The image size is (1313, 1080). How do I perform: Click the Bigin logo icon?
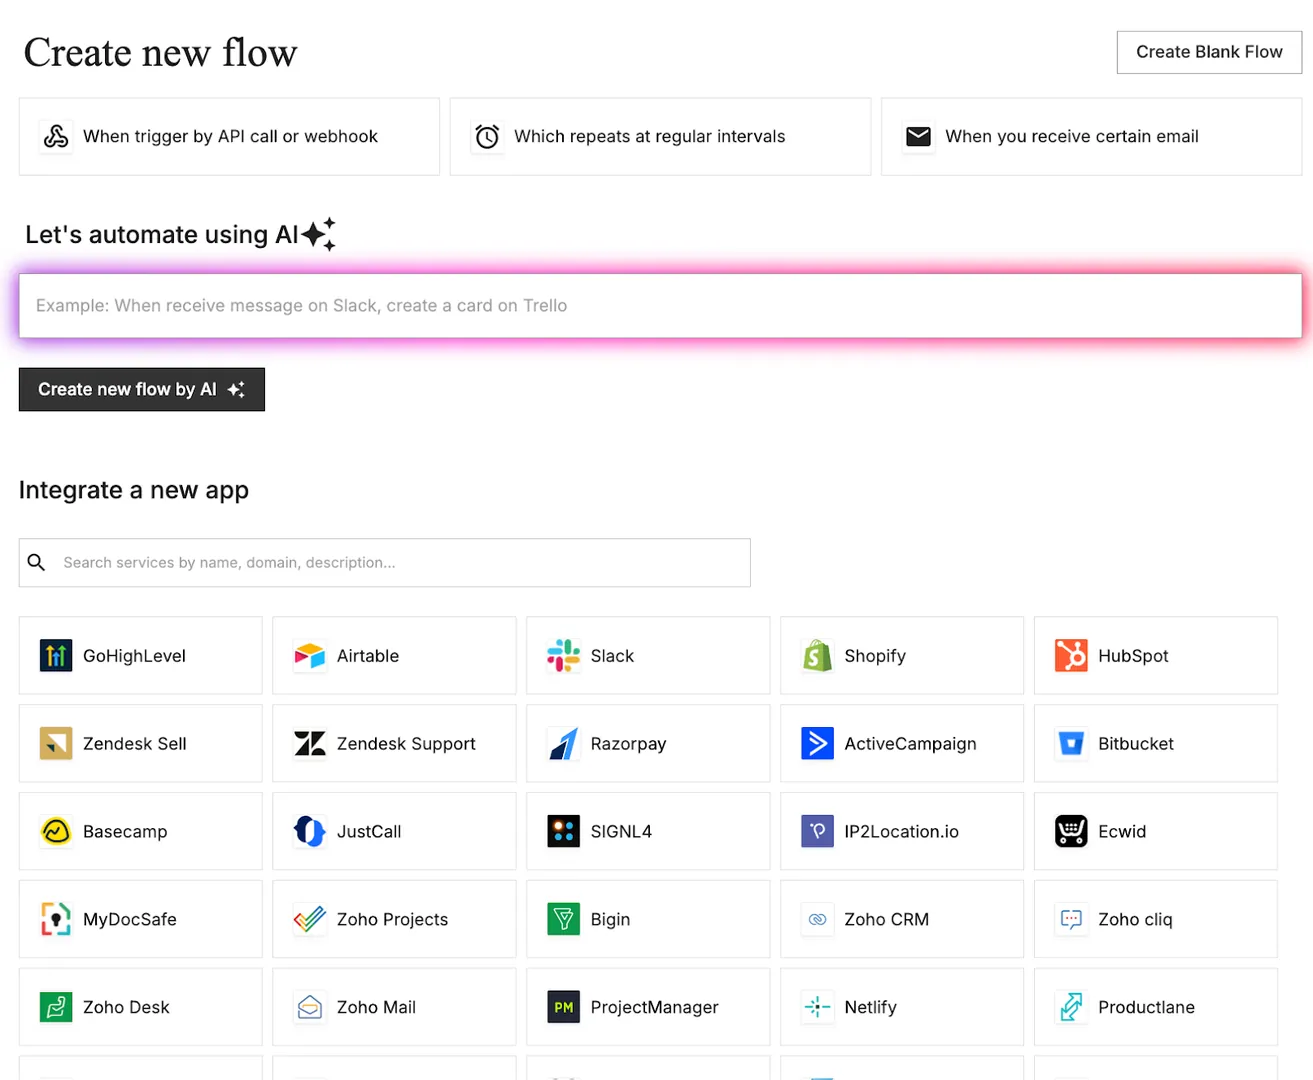564,920
